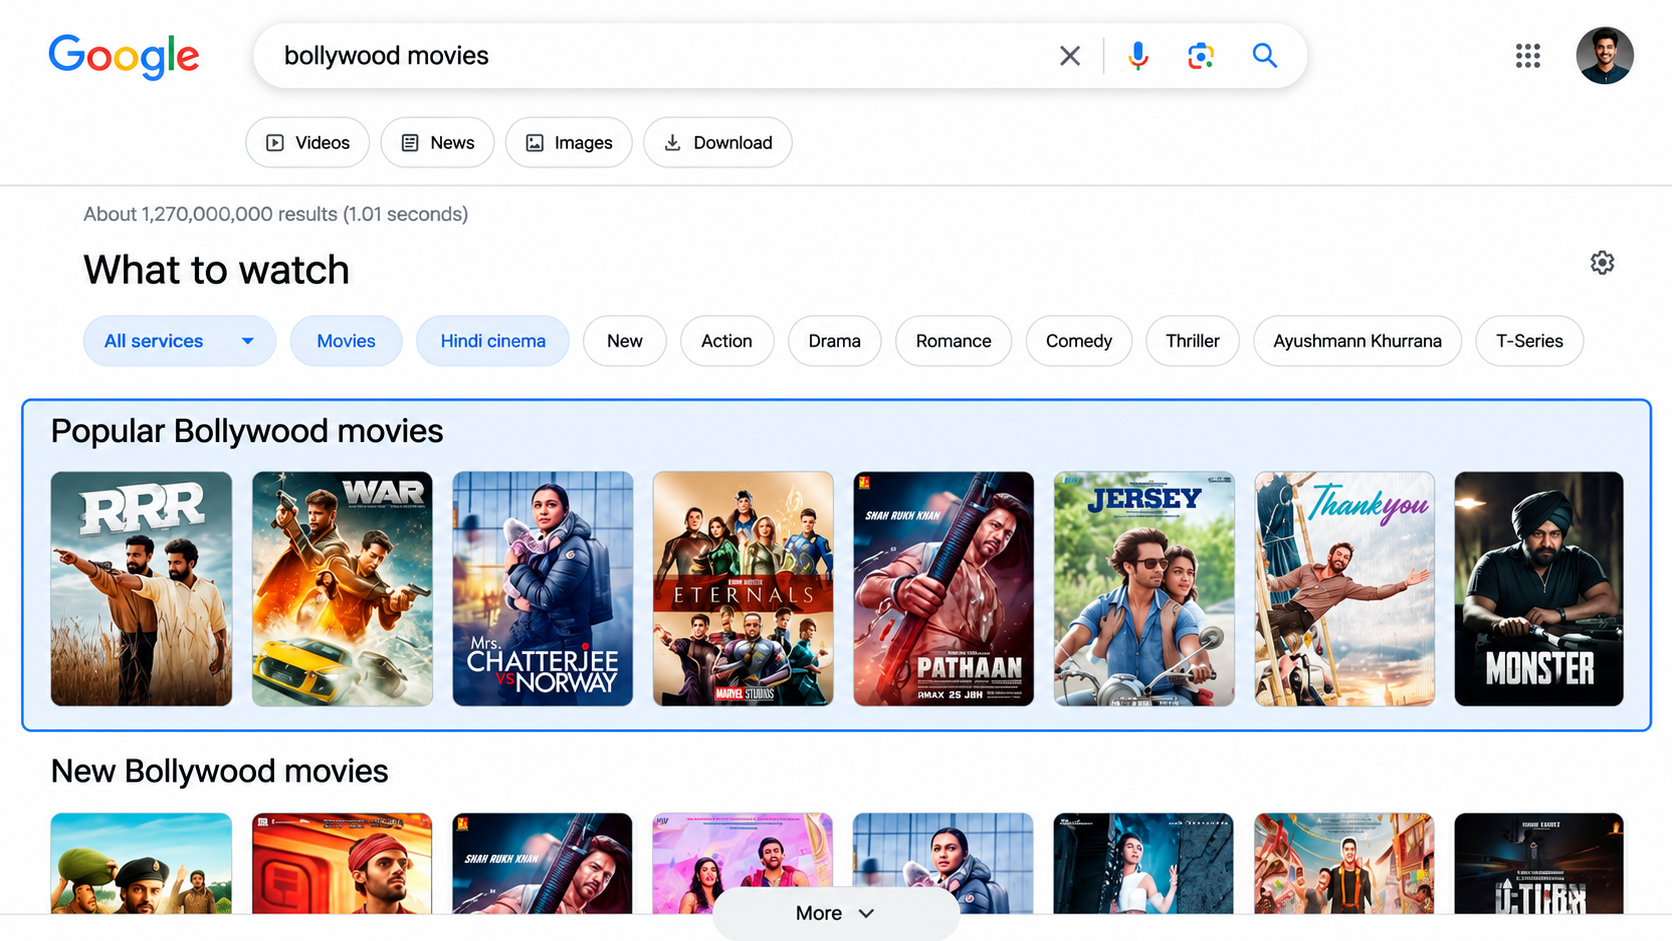Click the What to watch heading

tap(216, 270)
